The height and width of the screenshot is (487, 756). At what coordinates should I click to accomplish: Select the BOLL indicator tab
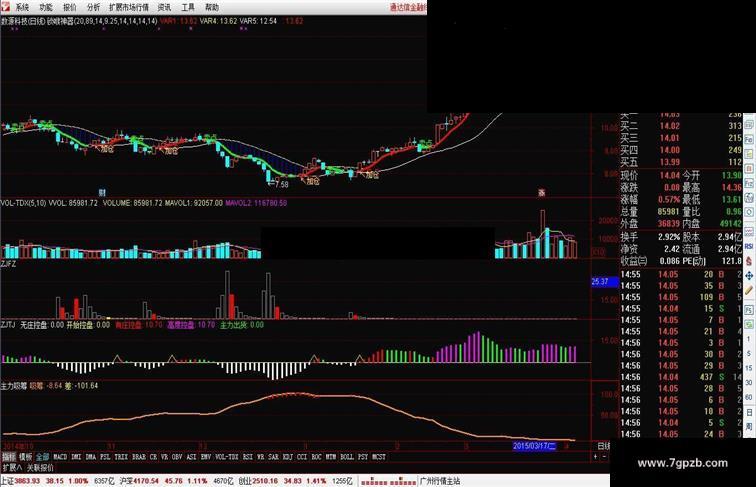pos(347,456)
